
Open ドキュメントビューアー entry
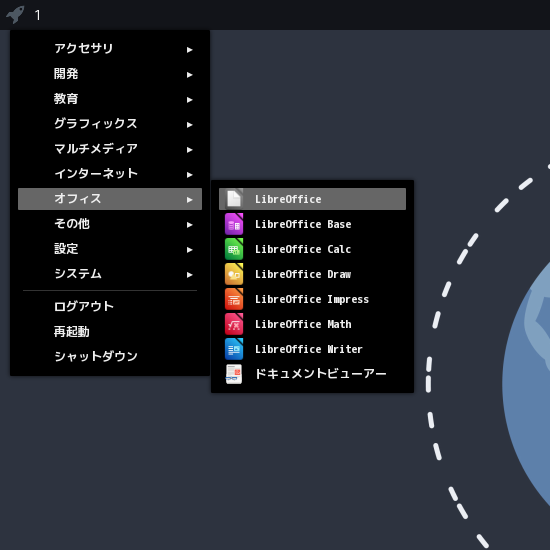[312, 374]
